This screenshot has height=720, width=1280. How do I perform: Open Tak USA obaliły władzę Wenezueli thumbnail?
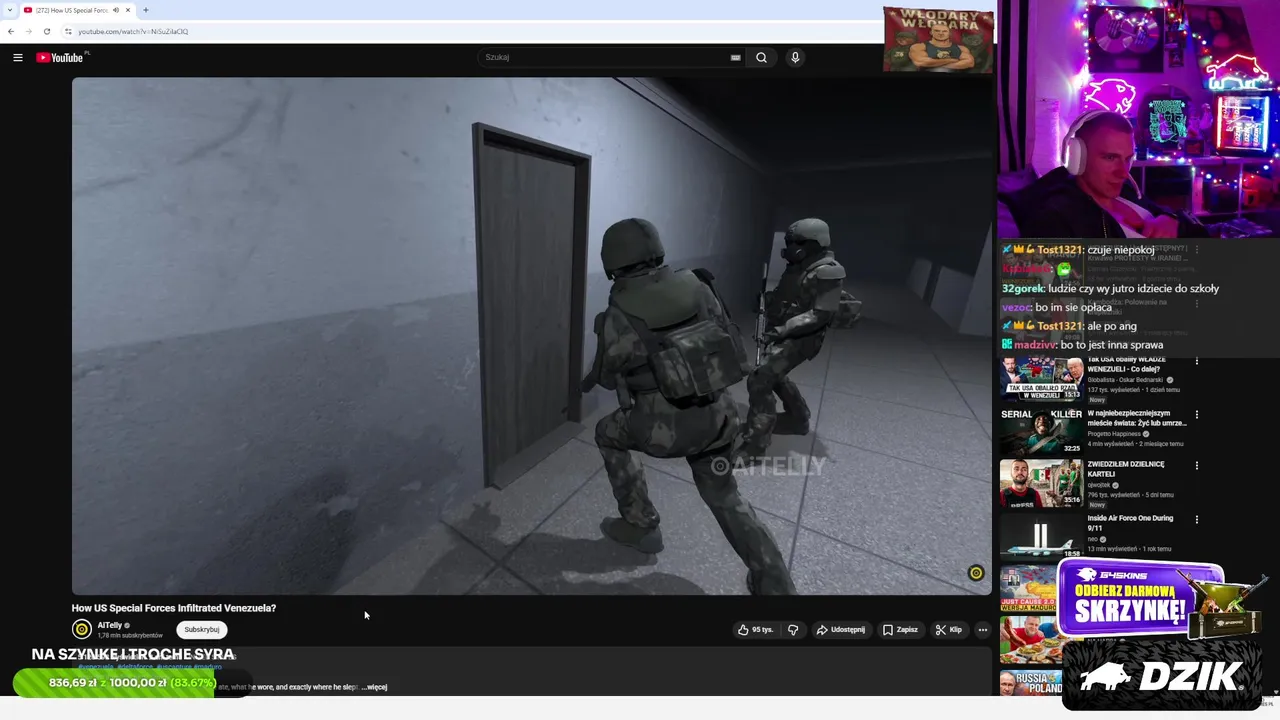pos(1041,379)
